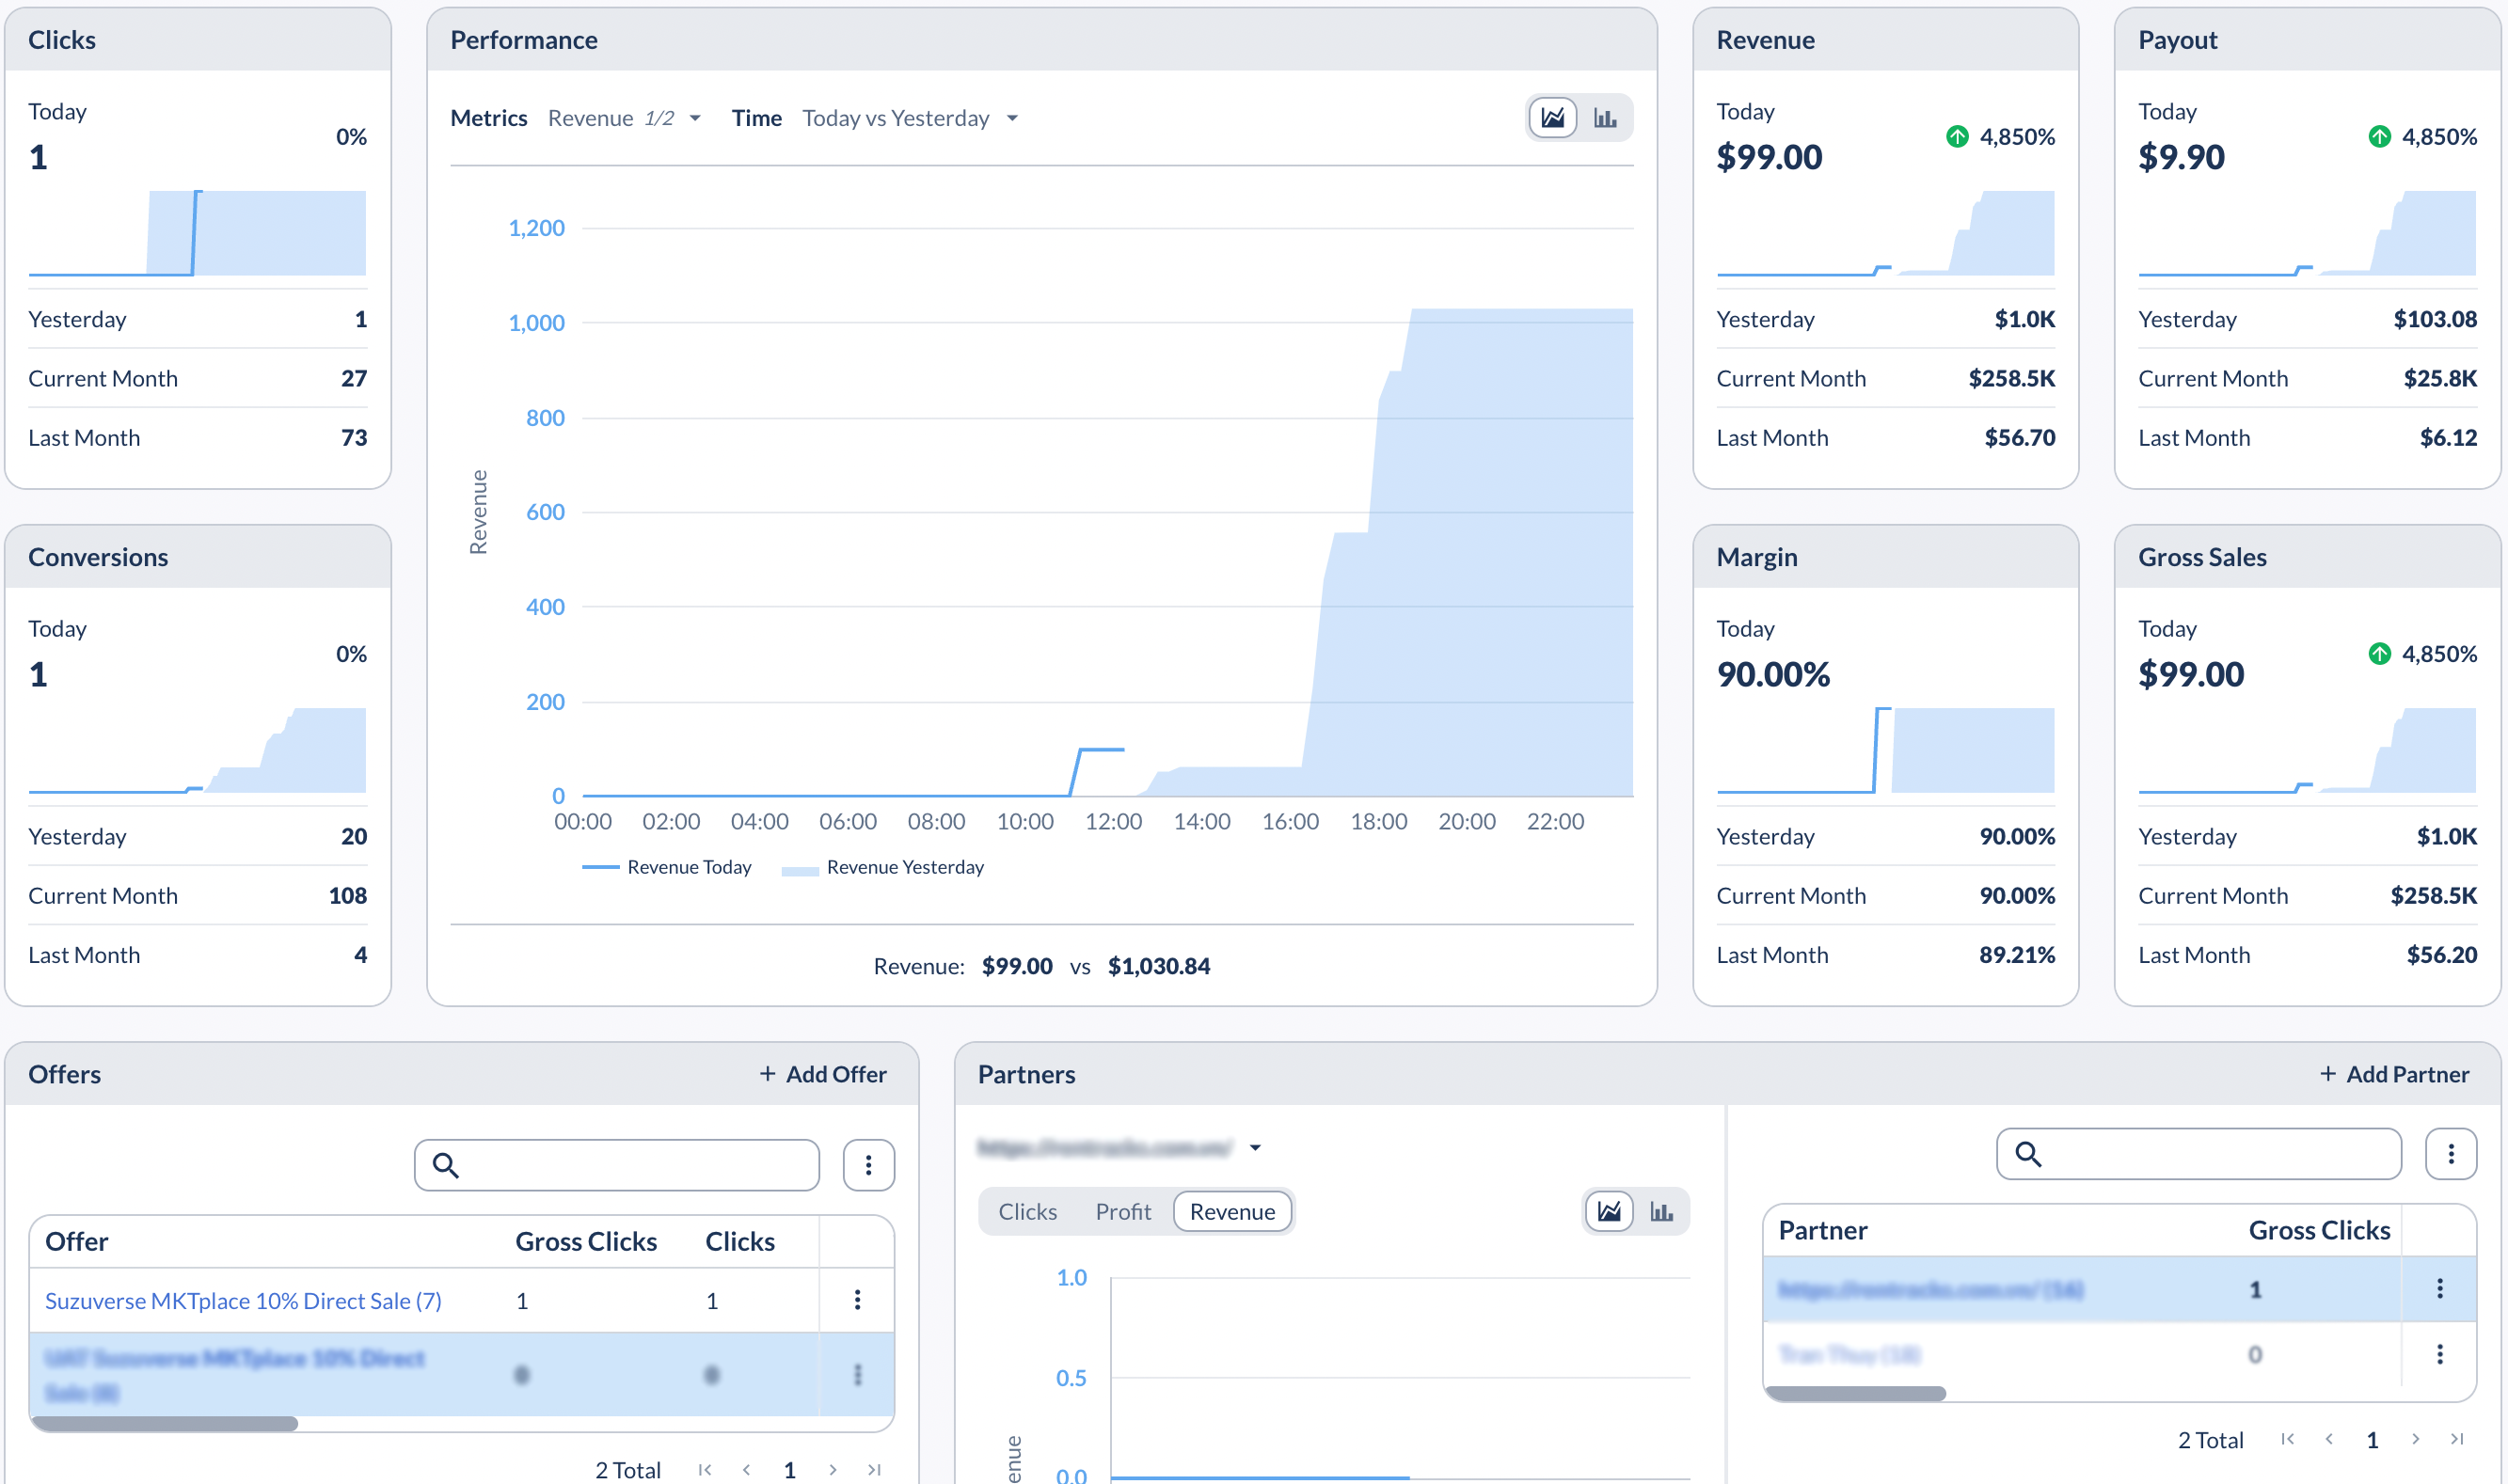
Task: Select area chart icon in Partners panel
Action: 1609,1211
